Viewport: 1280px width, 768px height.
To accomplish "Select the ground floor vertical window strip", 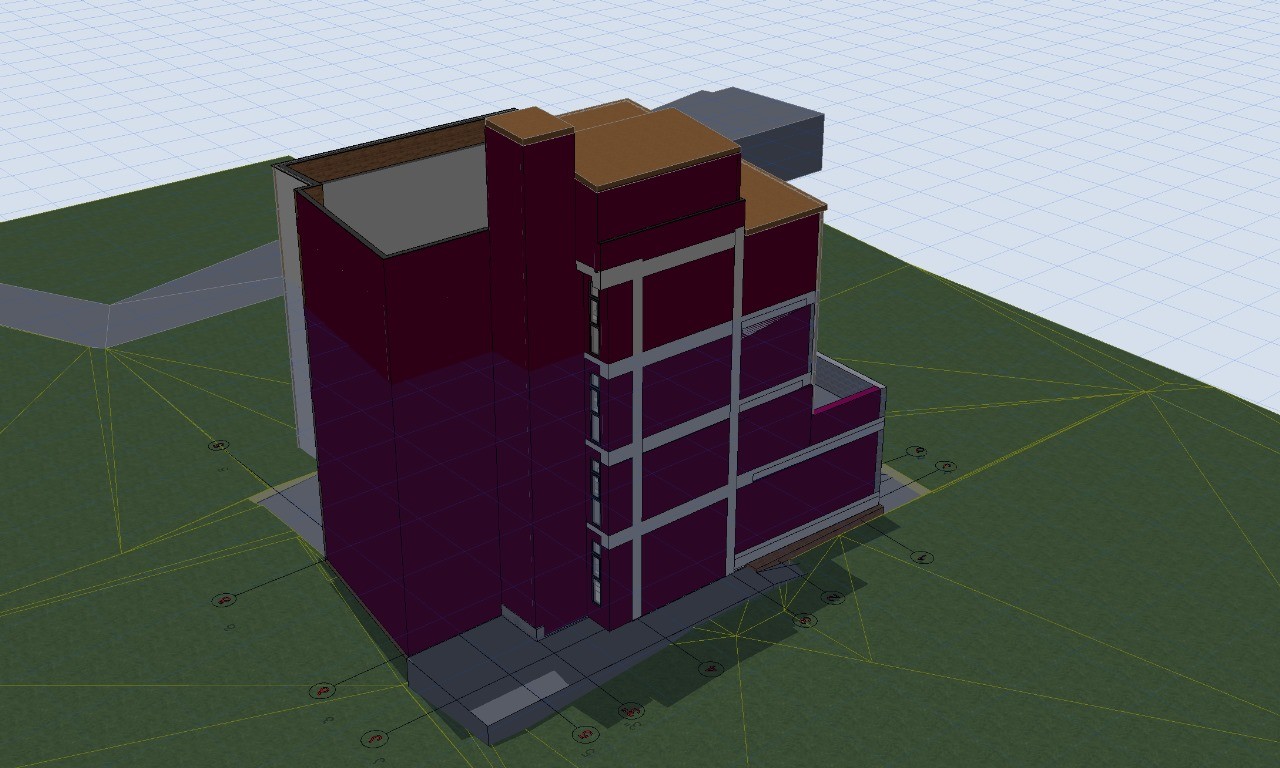I will coord(596,571).
